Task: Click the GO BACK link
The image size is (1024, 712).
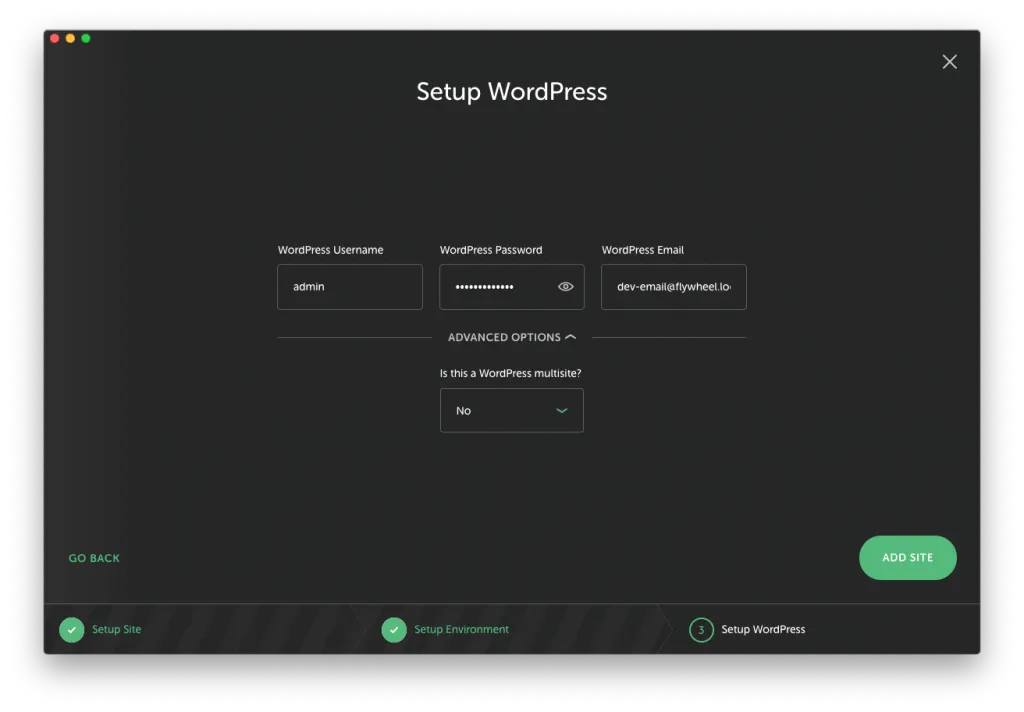Action: coord(94,558)
